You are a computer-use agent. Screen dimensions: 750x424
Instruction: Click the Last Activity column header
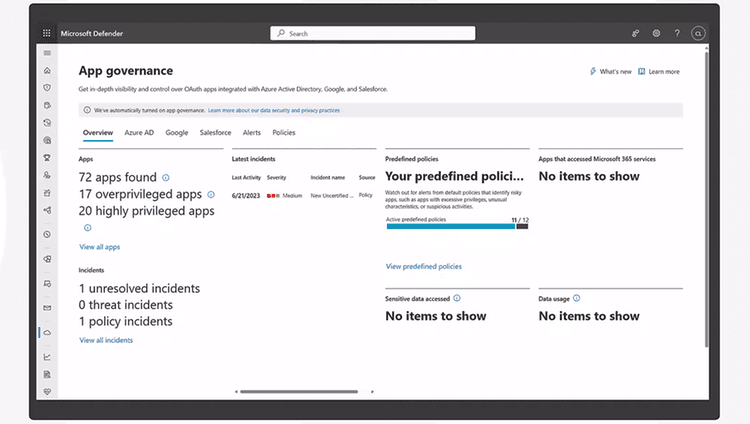pos(246,178)
